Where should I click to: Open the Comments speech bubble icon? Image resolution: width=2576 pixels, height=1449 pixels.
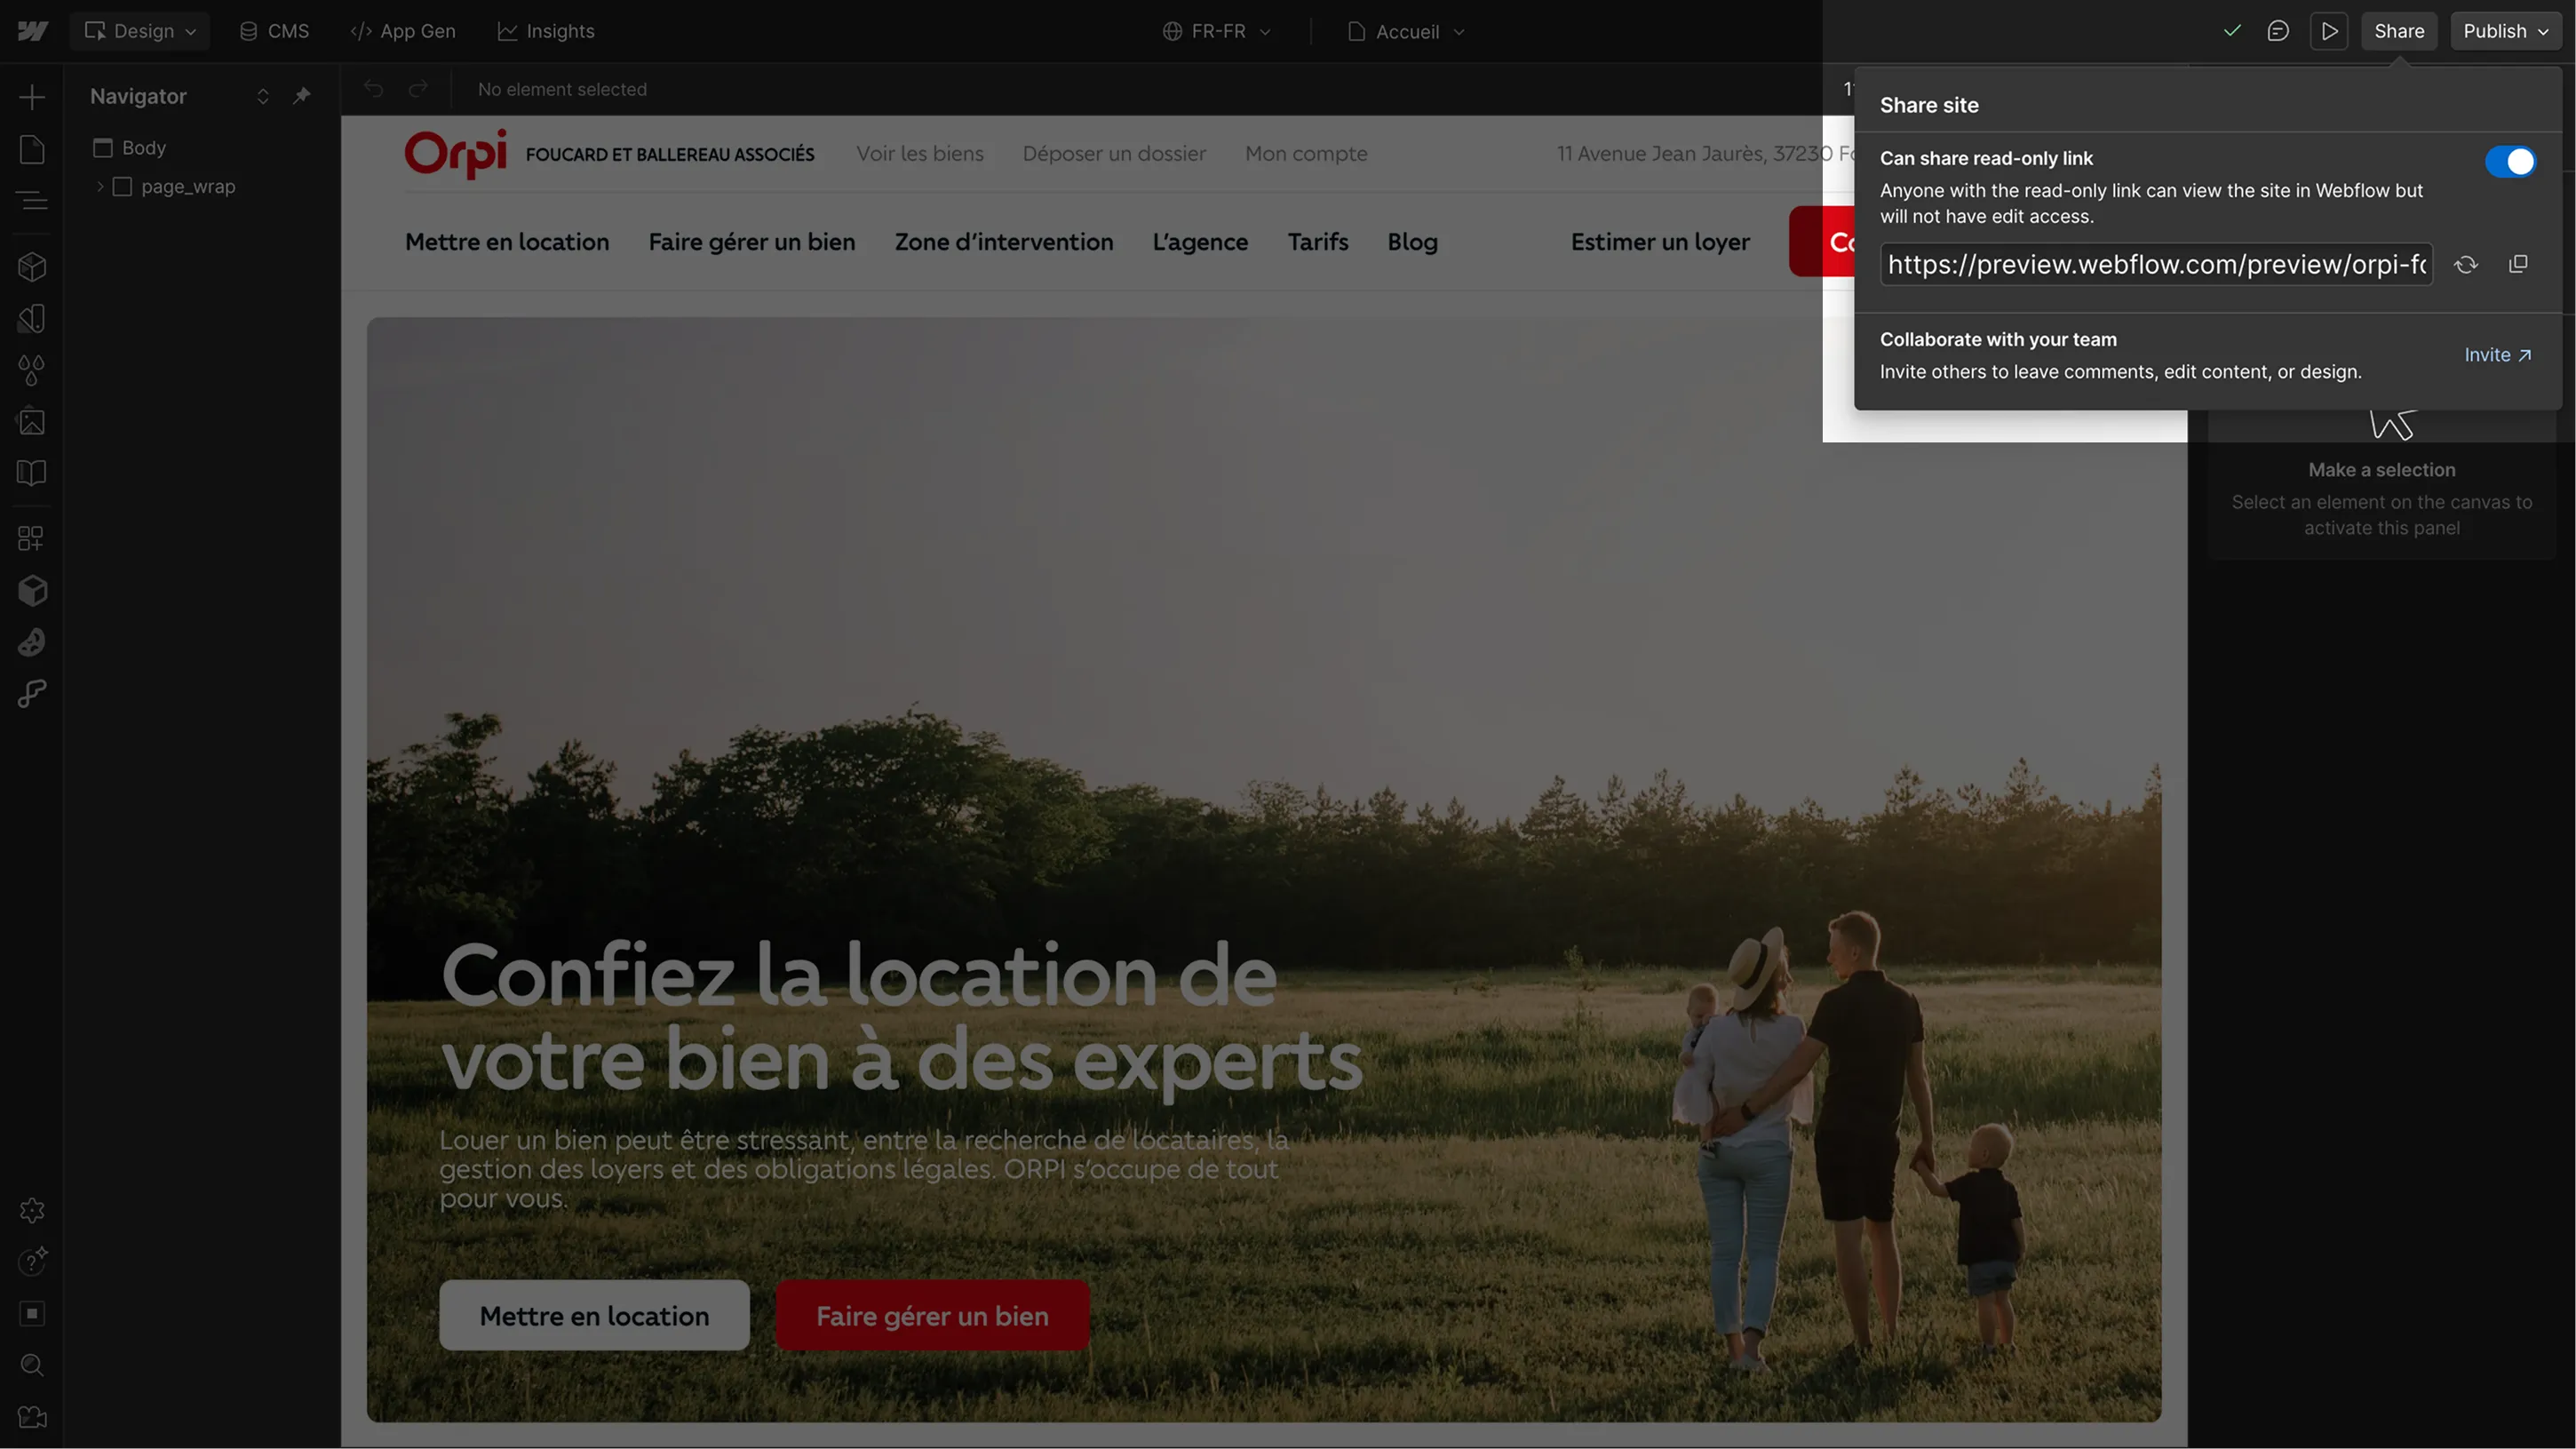click(x=2278, y=31)
